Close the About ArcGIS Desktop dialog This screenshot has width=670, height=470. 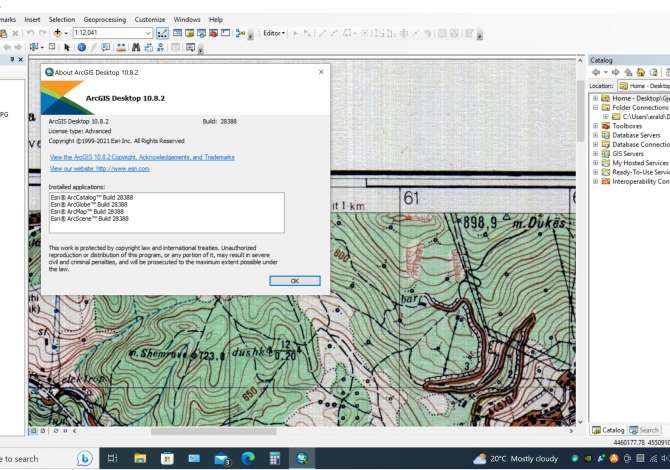[321, 72]
